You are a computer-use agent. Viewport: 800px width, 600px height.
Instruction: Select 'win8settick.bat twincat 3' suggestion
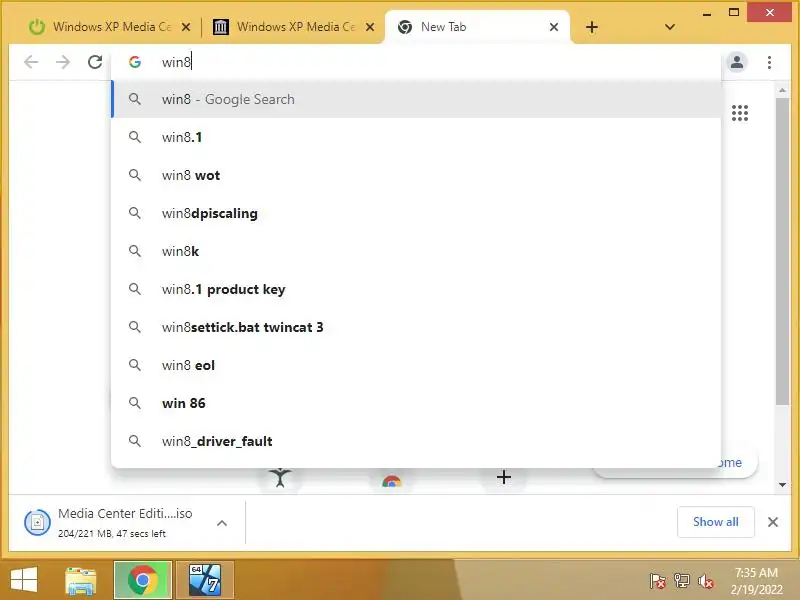click(416, 327)
